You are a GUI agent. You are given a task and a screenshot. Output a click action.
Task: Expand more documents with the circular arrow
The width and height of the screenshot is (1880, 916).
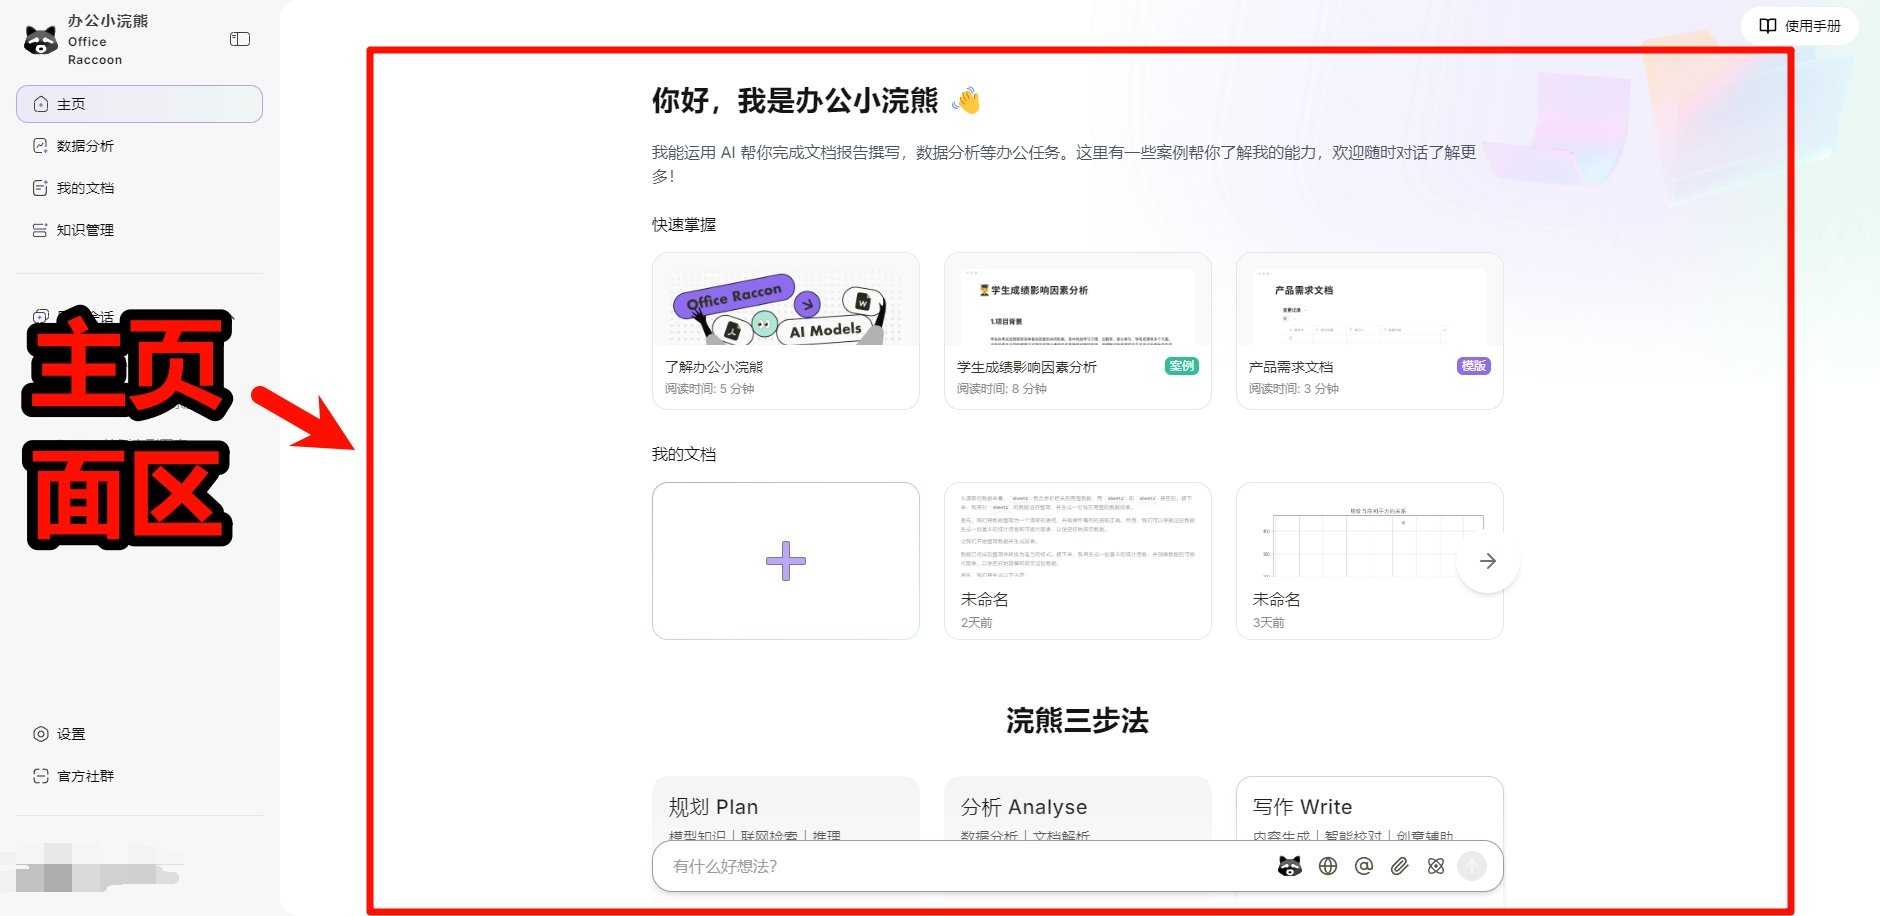coord(1488,561)
